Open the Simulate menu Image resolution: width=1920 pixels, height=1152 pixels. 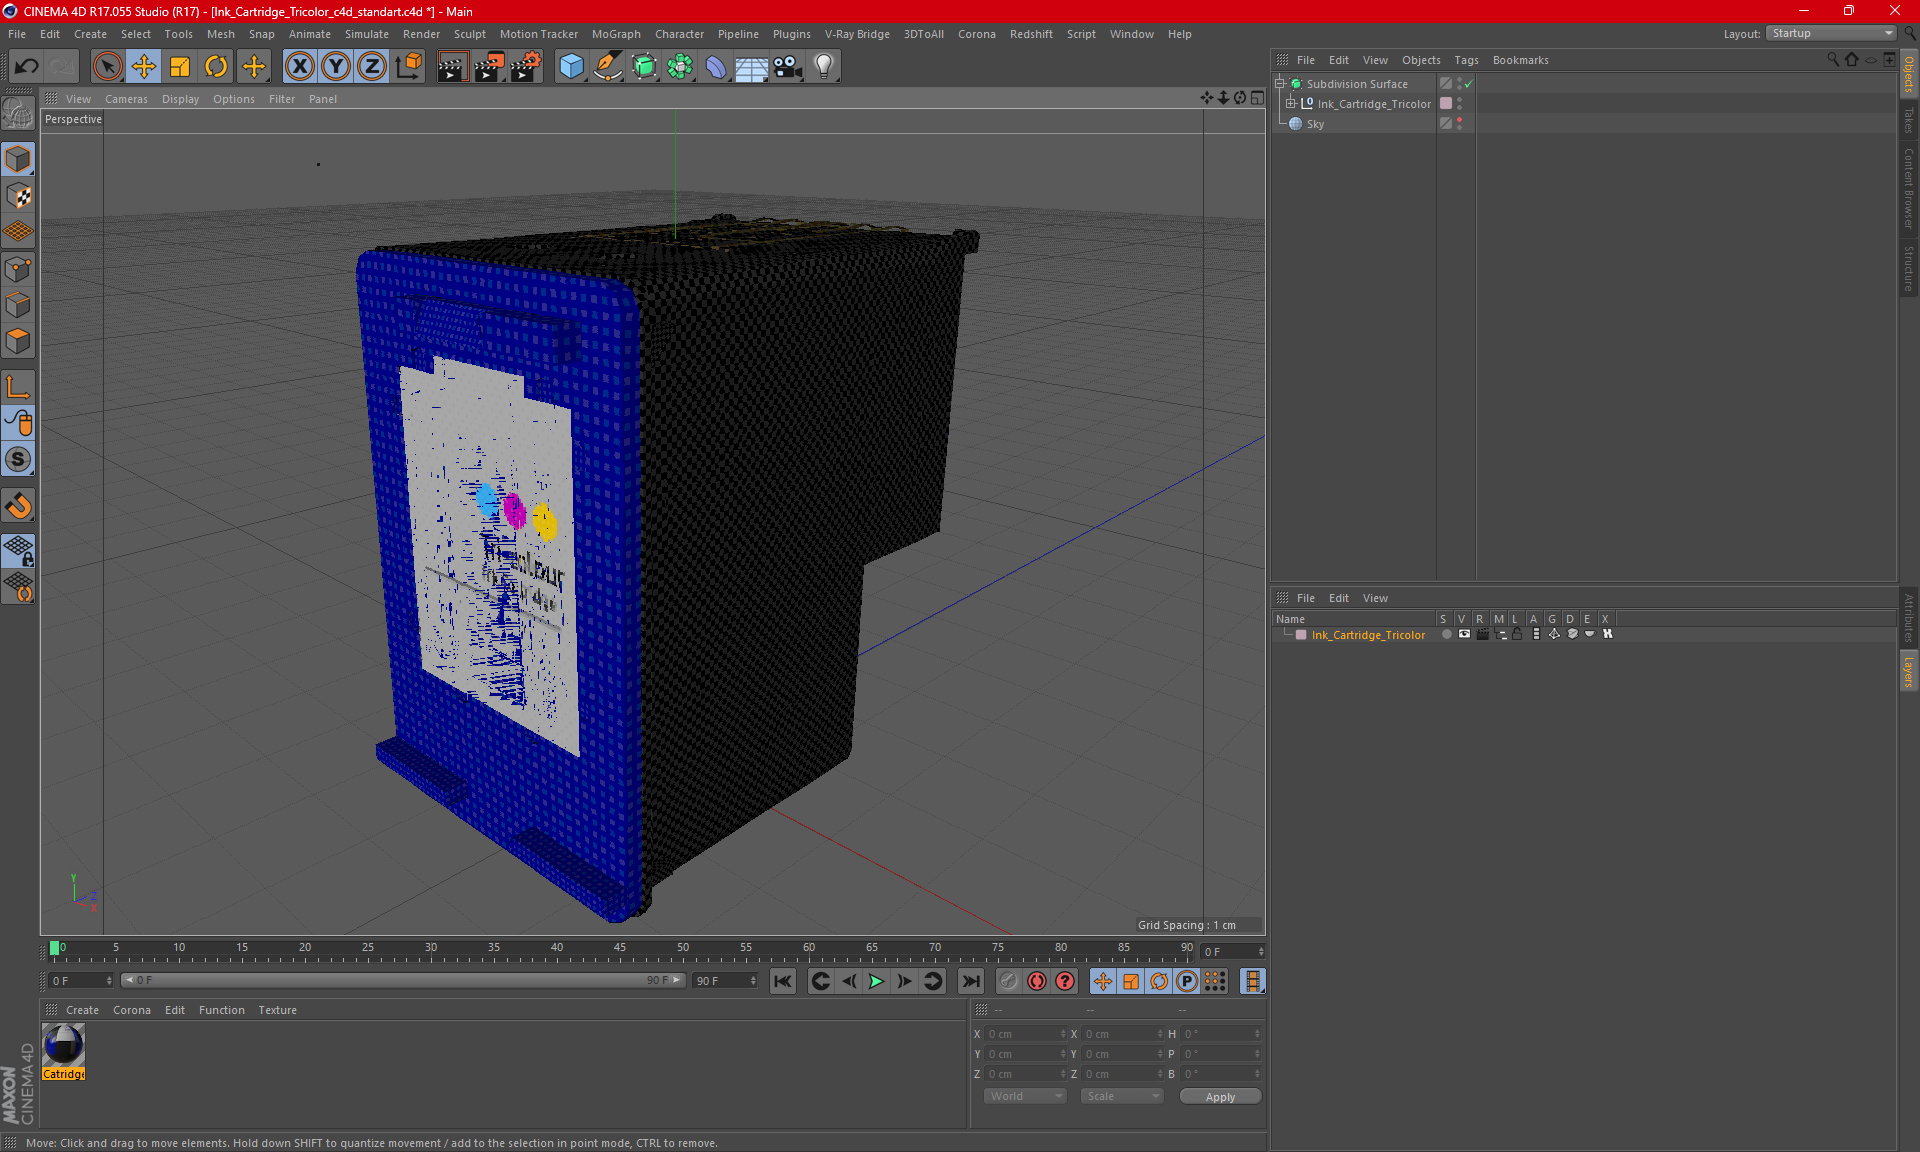tap(366, 34)
